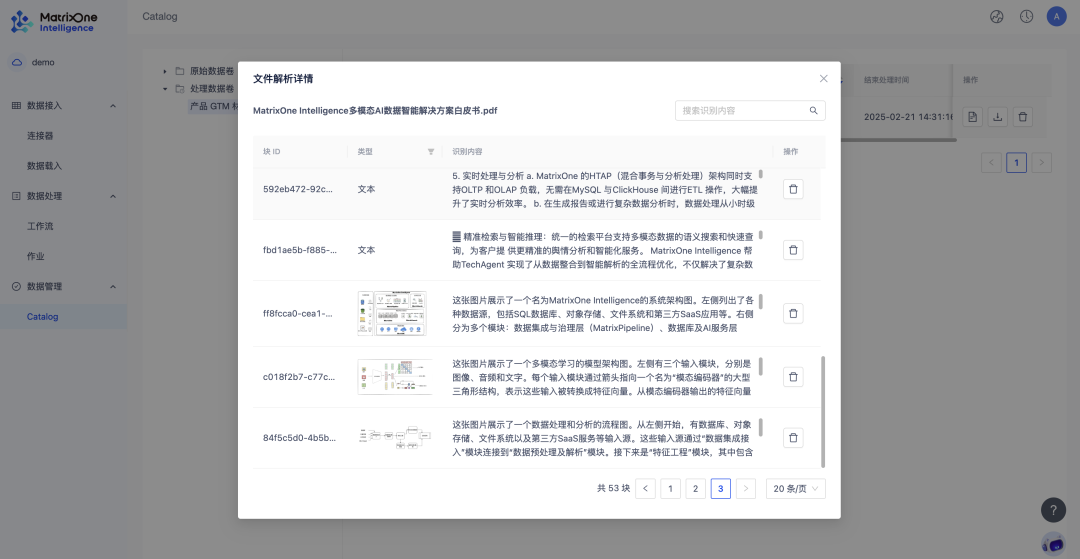Click the horizontal scrollbar in background table
This screenshot has height=559, width=1080.
(898, 140)
